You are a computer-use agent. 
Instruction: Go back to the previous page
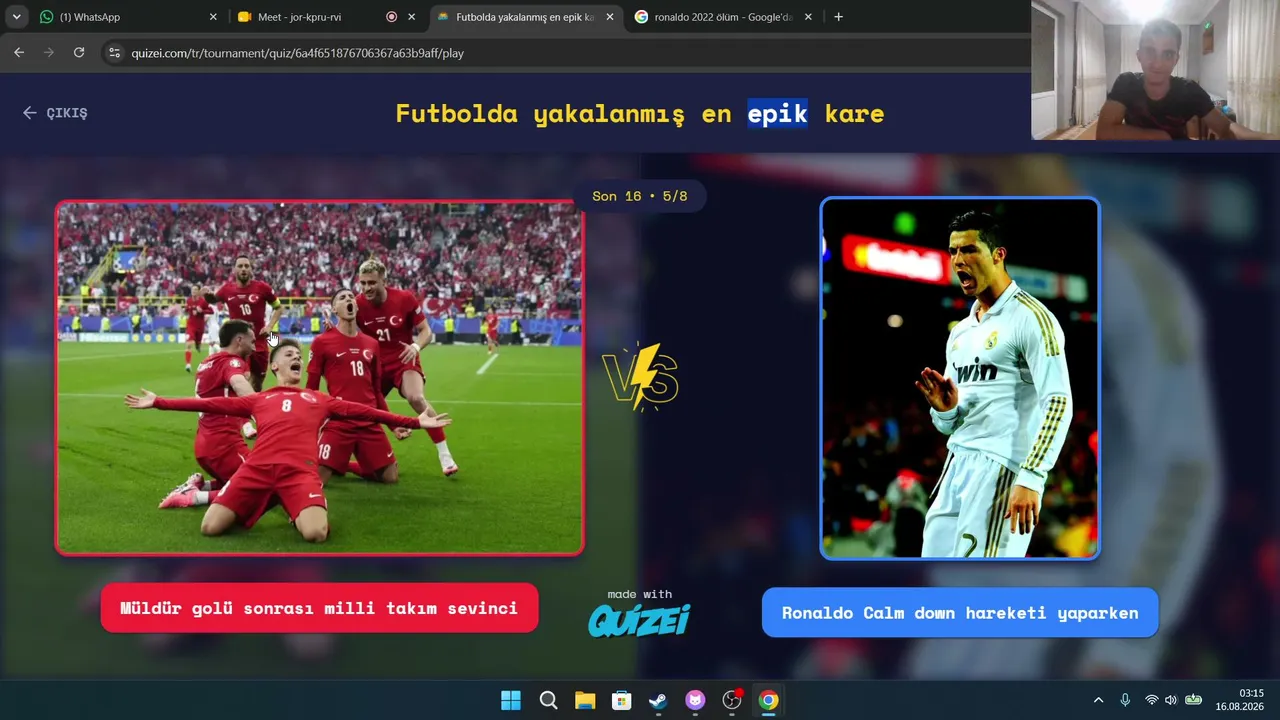click(19, 53)
